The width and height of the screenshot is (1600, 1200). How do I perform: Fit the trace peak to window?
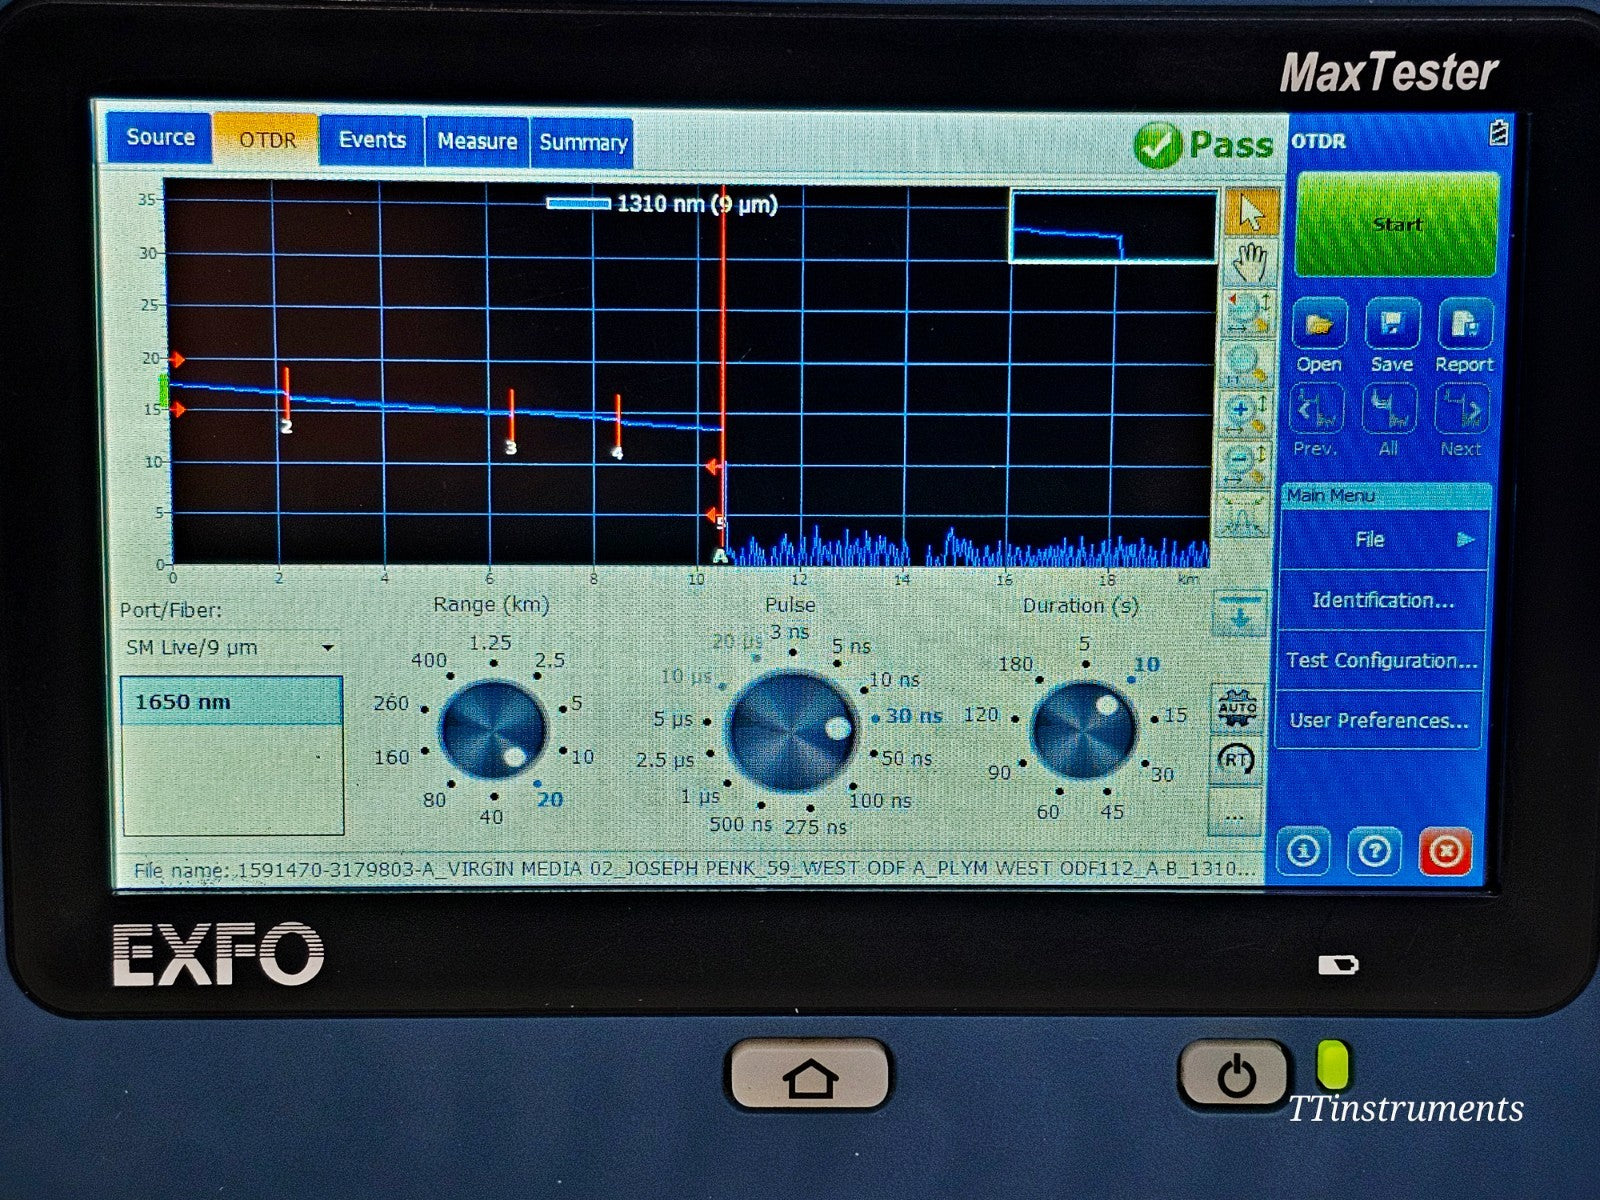pos(1242,514)
